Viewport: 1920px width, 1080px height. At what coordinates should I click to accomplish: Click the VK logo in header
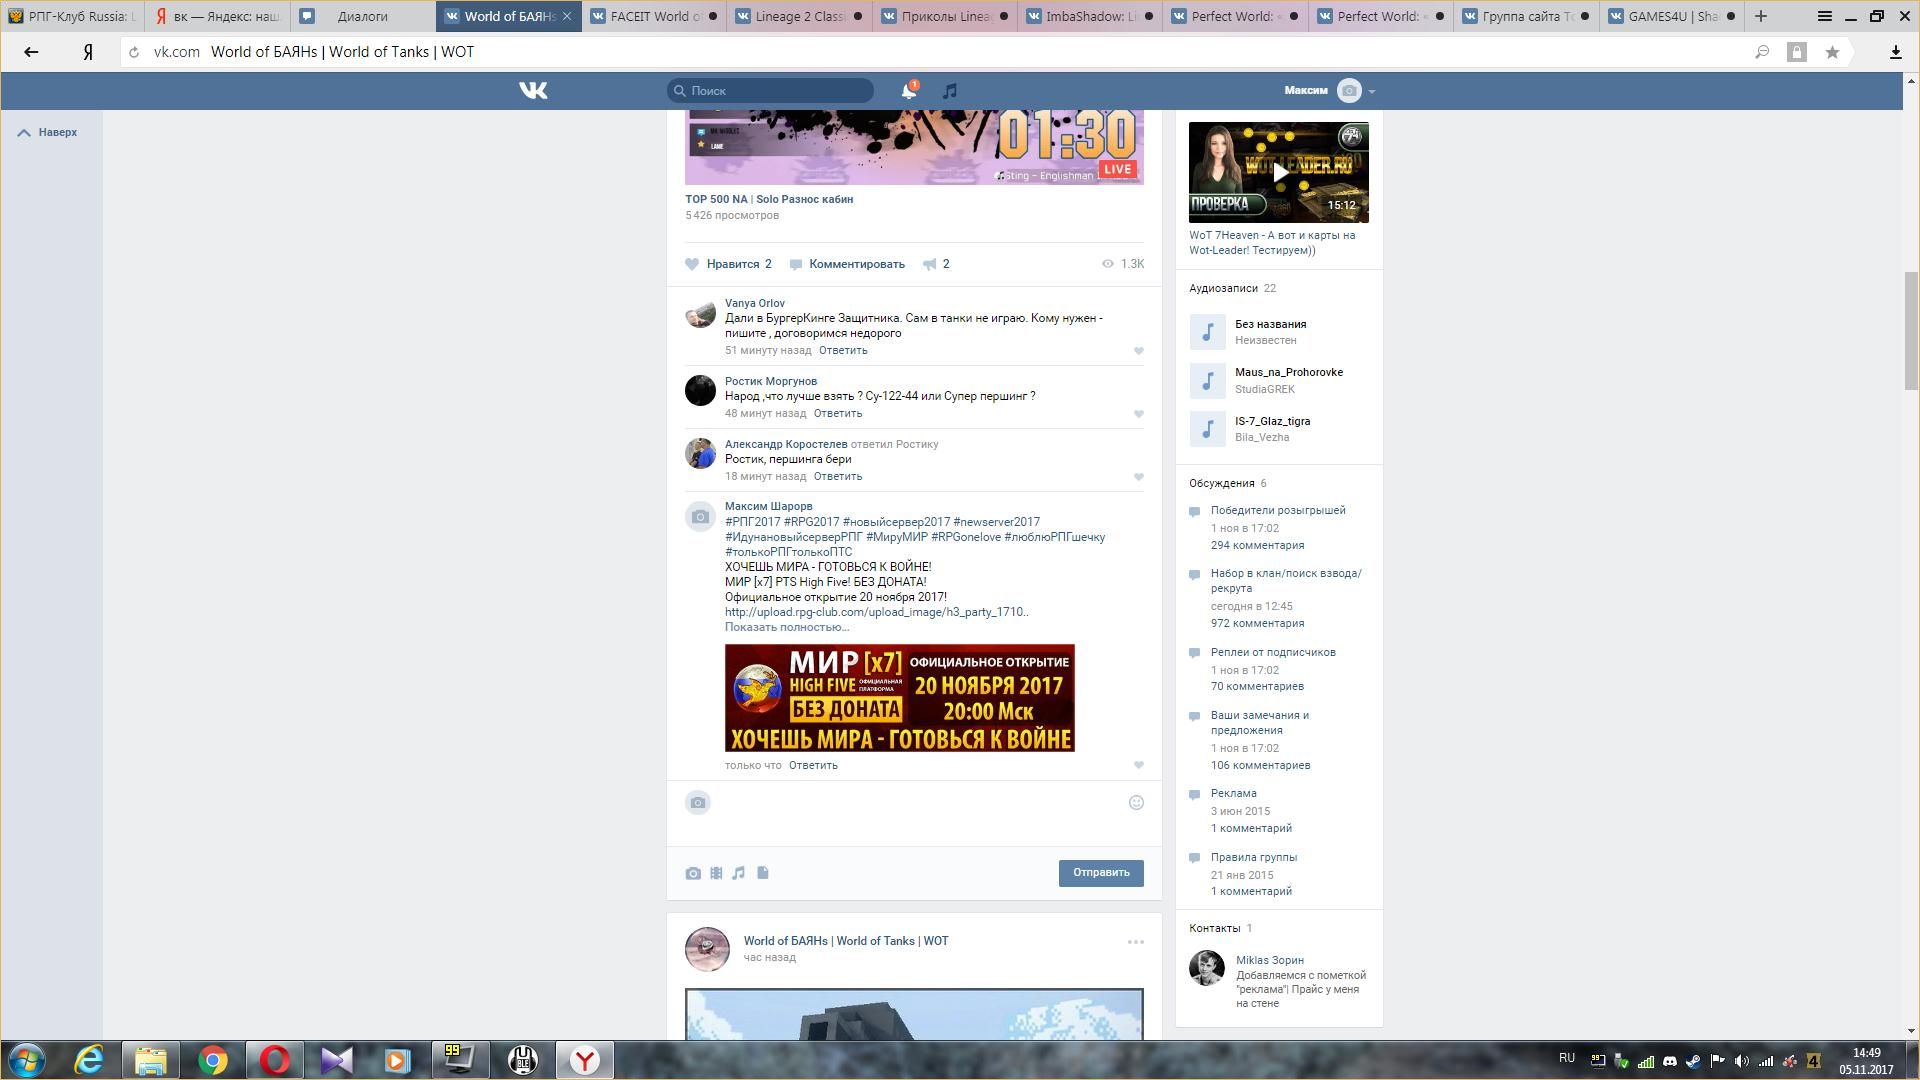(x=533, y=91)
